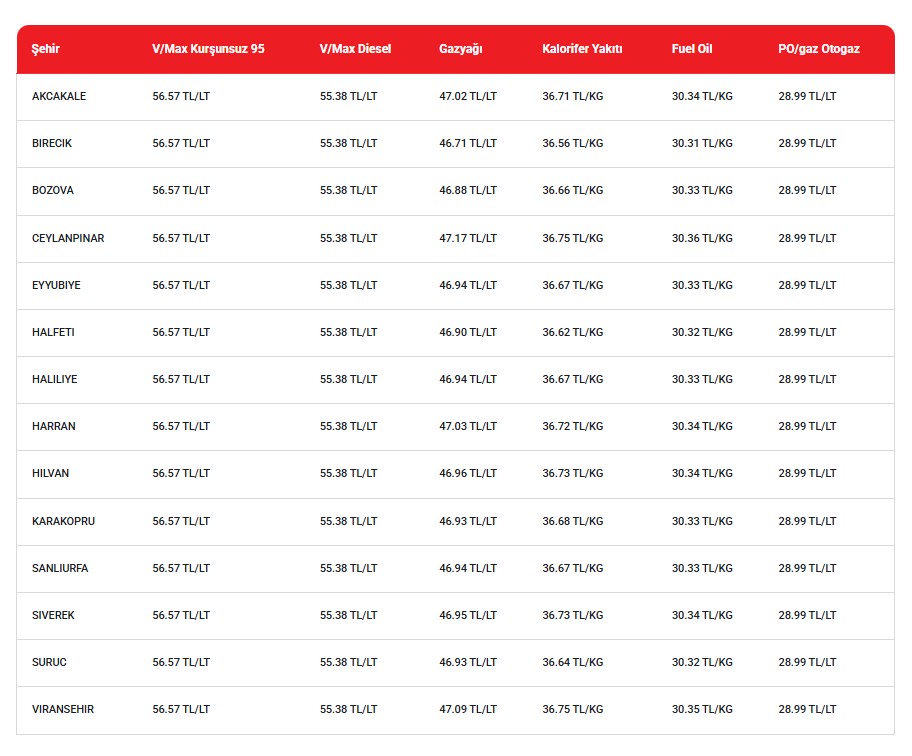This screenshot has width=912, height=756.
Task: Click the V/Max Diesel column header
Action: [355, 49]
